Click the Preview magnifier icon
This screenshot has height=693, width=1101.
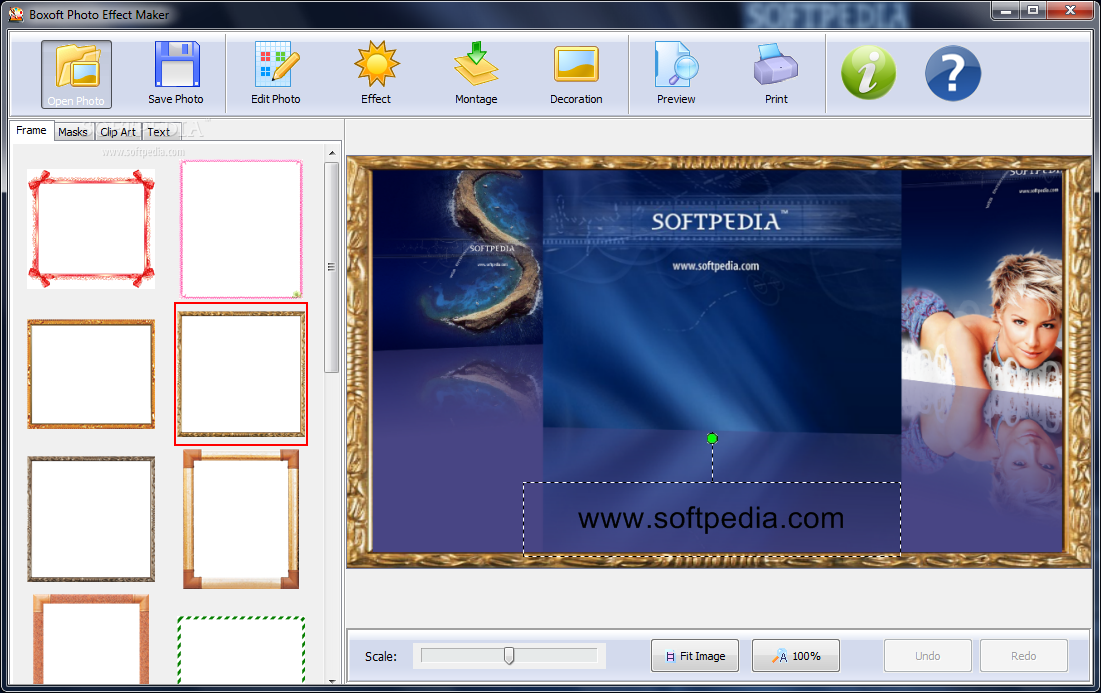click(676, 65)
